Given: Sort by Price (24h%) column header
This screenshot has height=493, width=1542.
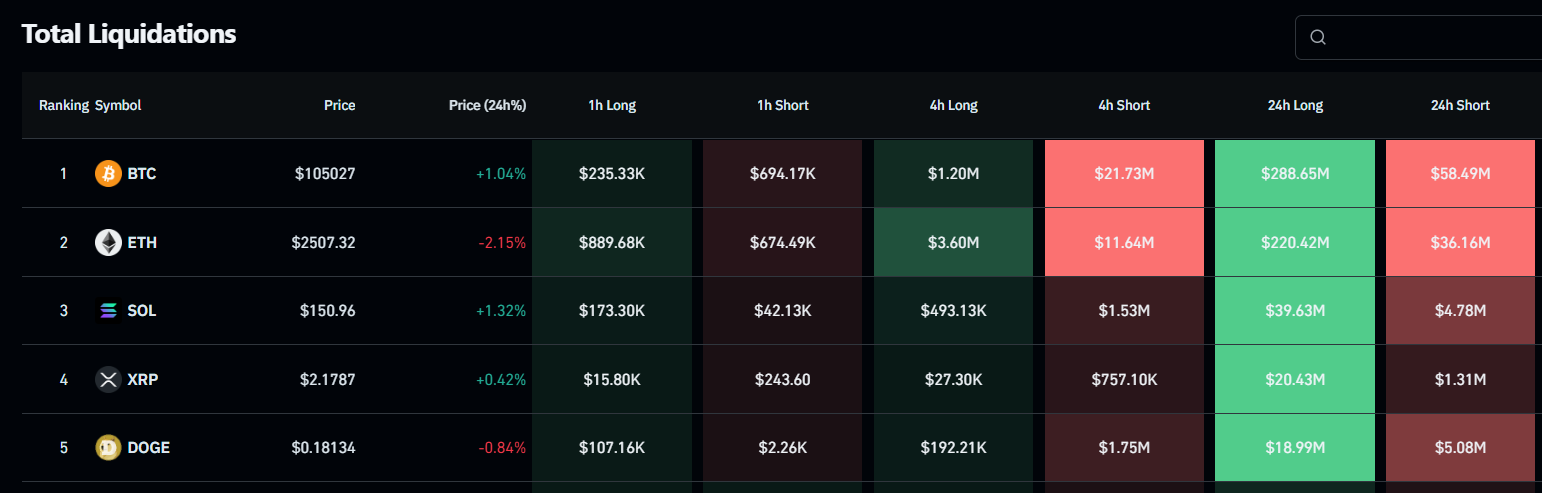Looking at the screenshot, I should tap(487, 105).
